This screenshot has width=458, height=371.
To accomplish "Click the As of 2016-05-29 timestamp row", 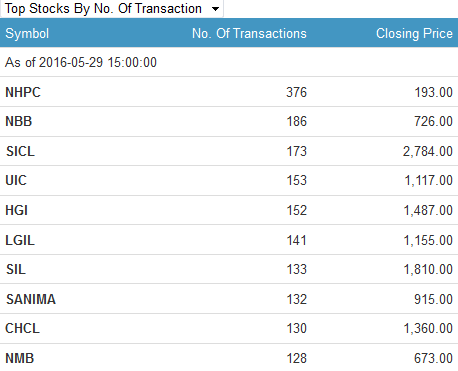I will coord(229,62).
